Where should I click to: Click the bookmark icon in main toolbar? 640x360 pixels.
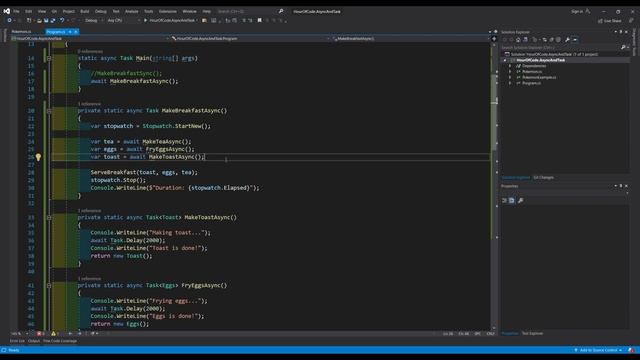click(x=260, y=20)
